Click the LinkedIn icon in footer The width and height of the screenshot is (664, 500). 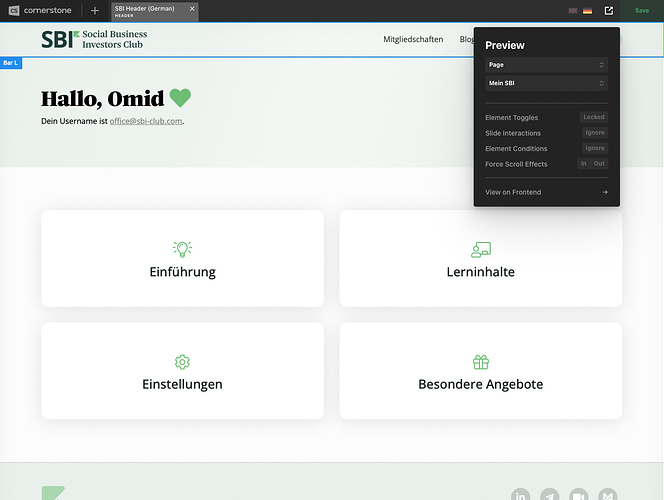[x=520, y=496]
